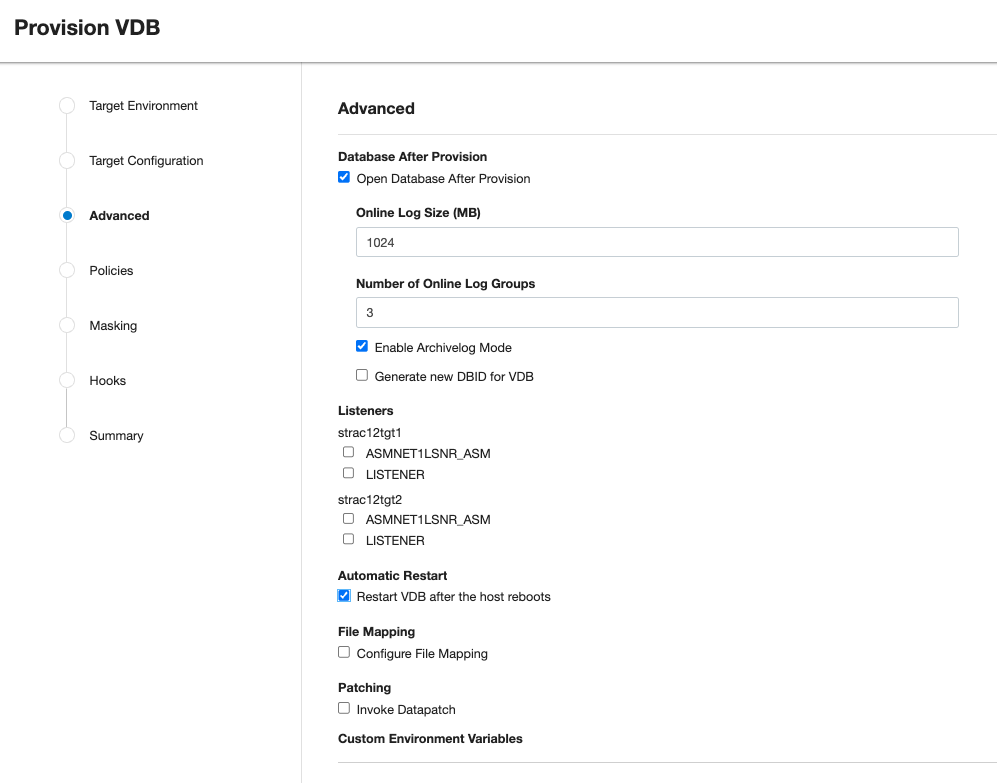The width and height of the screenshot is (997, 783).
Task: Uncheck Open Database After Provision
Action: pos(344,178)
